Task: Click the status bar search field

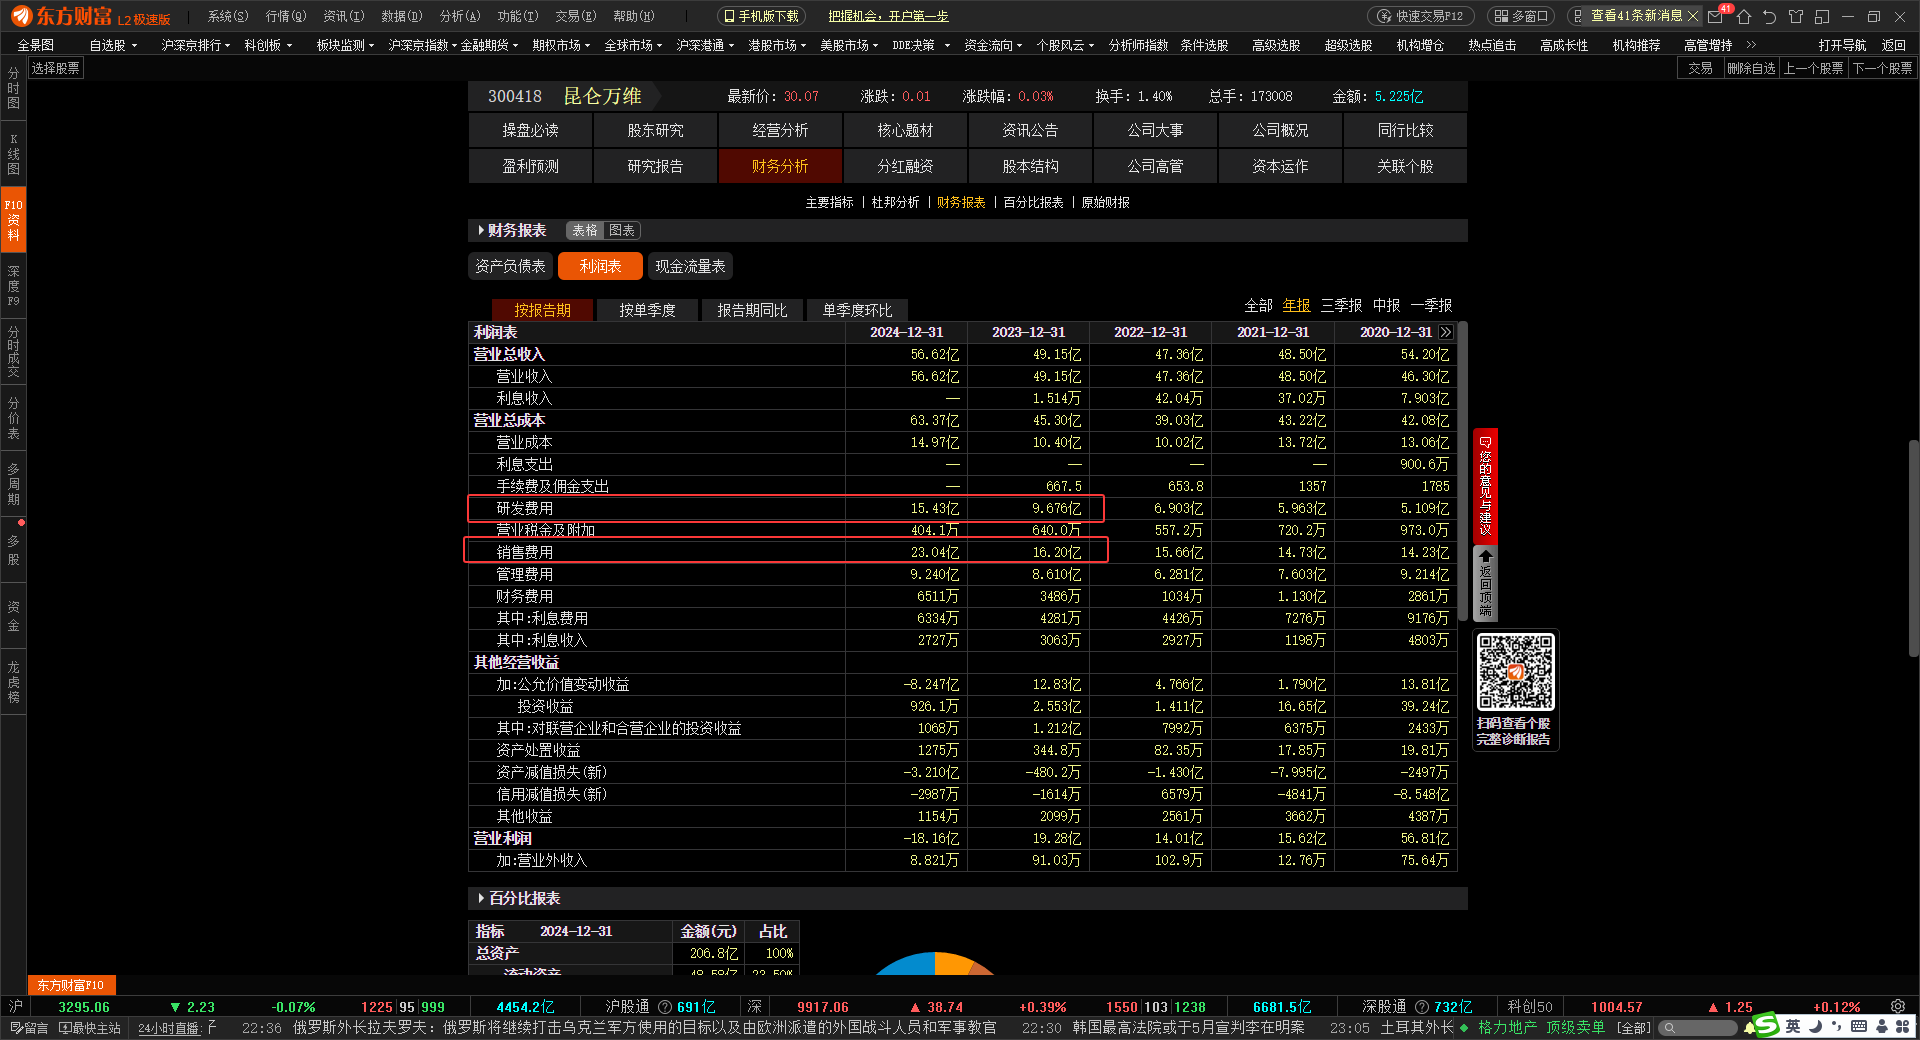Action: click(x=1698, y=1028)
